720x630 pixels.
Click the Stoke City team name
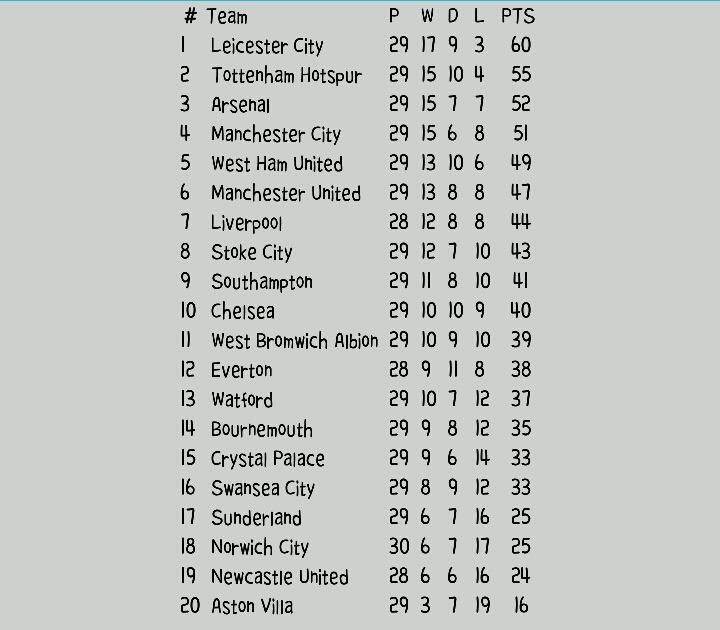click(251, 252)
